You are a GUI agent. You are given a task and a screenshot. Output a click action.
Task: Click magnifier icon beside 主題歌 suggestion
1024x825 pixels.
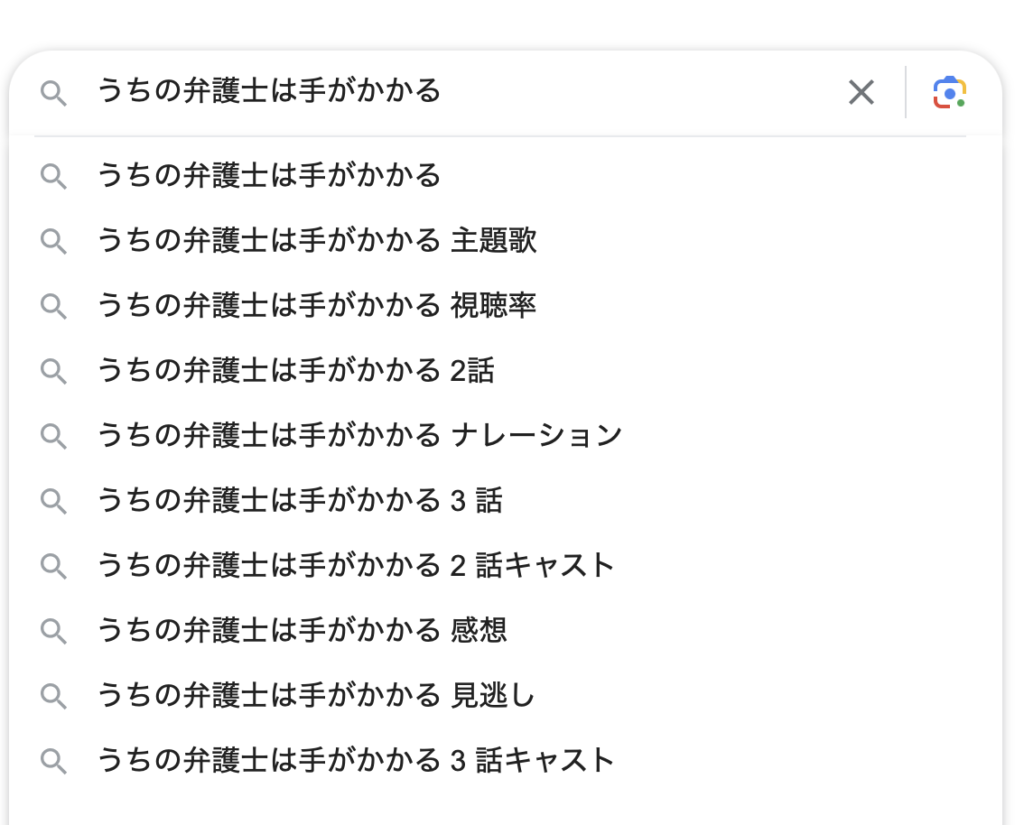click(x=53, y=241)
